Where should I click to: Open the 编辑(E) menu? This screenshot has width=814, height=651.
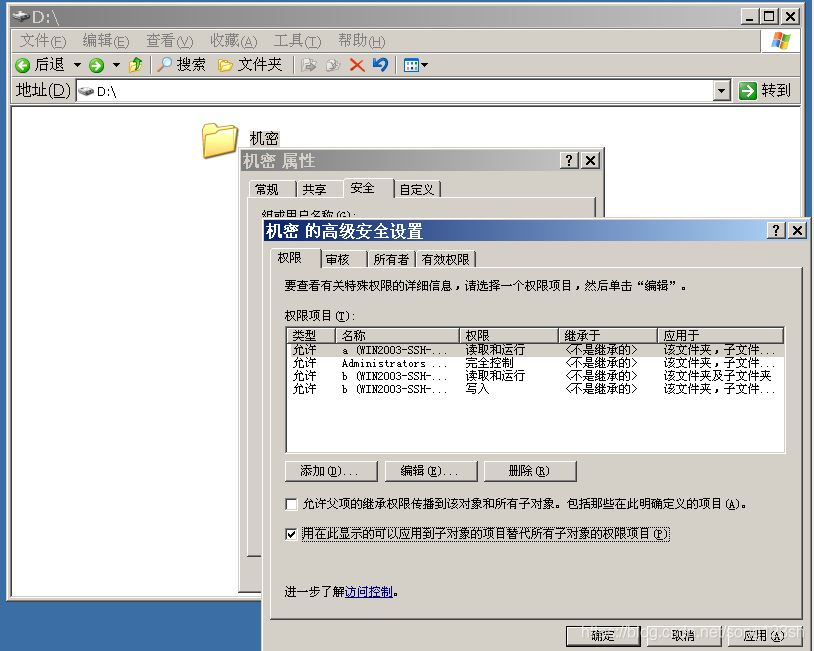pos(105,40)
